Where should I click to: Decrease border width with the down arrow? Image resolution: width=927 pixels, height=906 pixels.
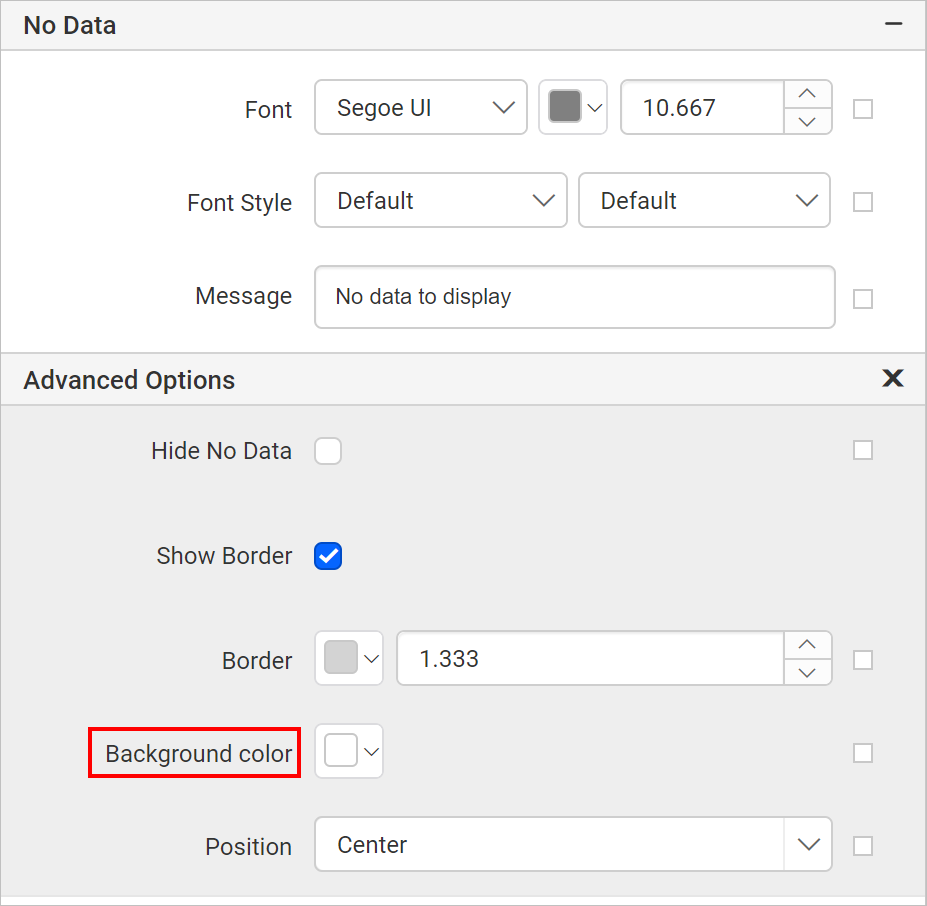pyautogui.click(x=808, y=672)
